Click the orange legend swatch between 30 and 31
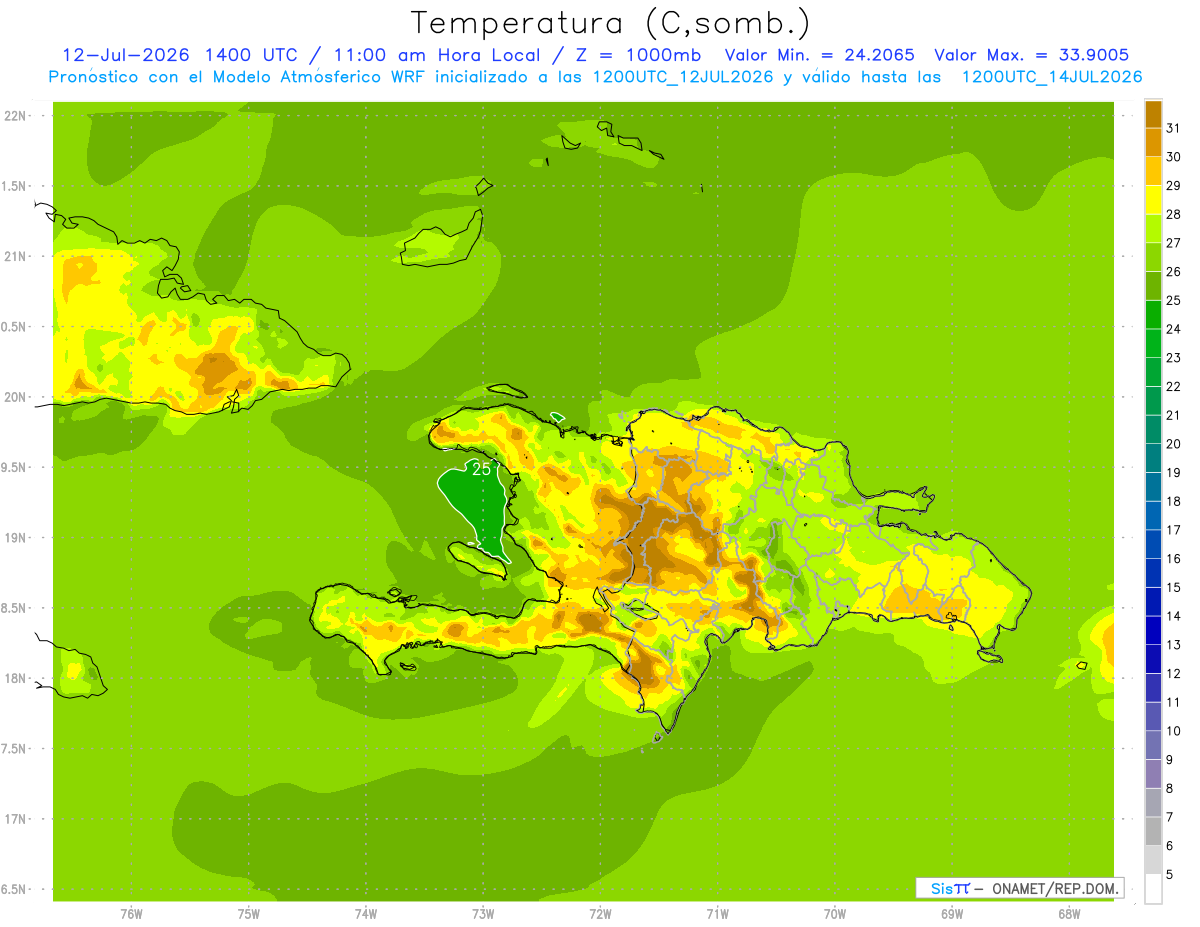The height and width of the screenshot is (927, 1200). [1153, 142]
